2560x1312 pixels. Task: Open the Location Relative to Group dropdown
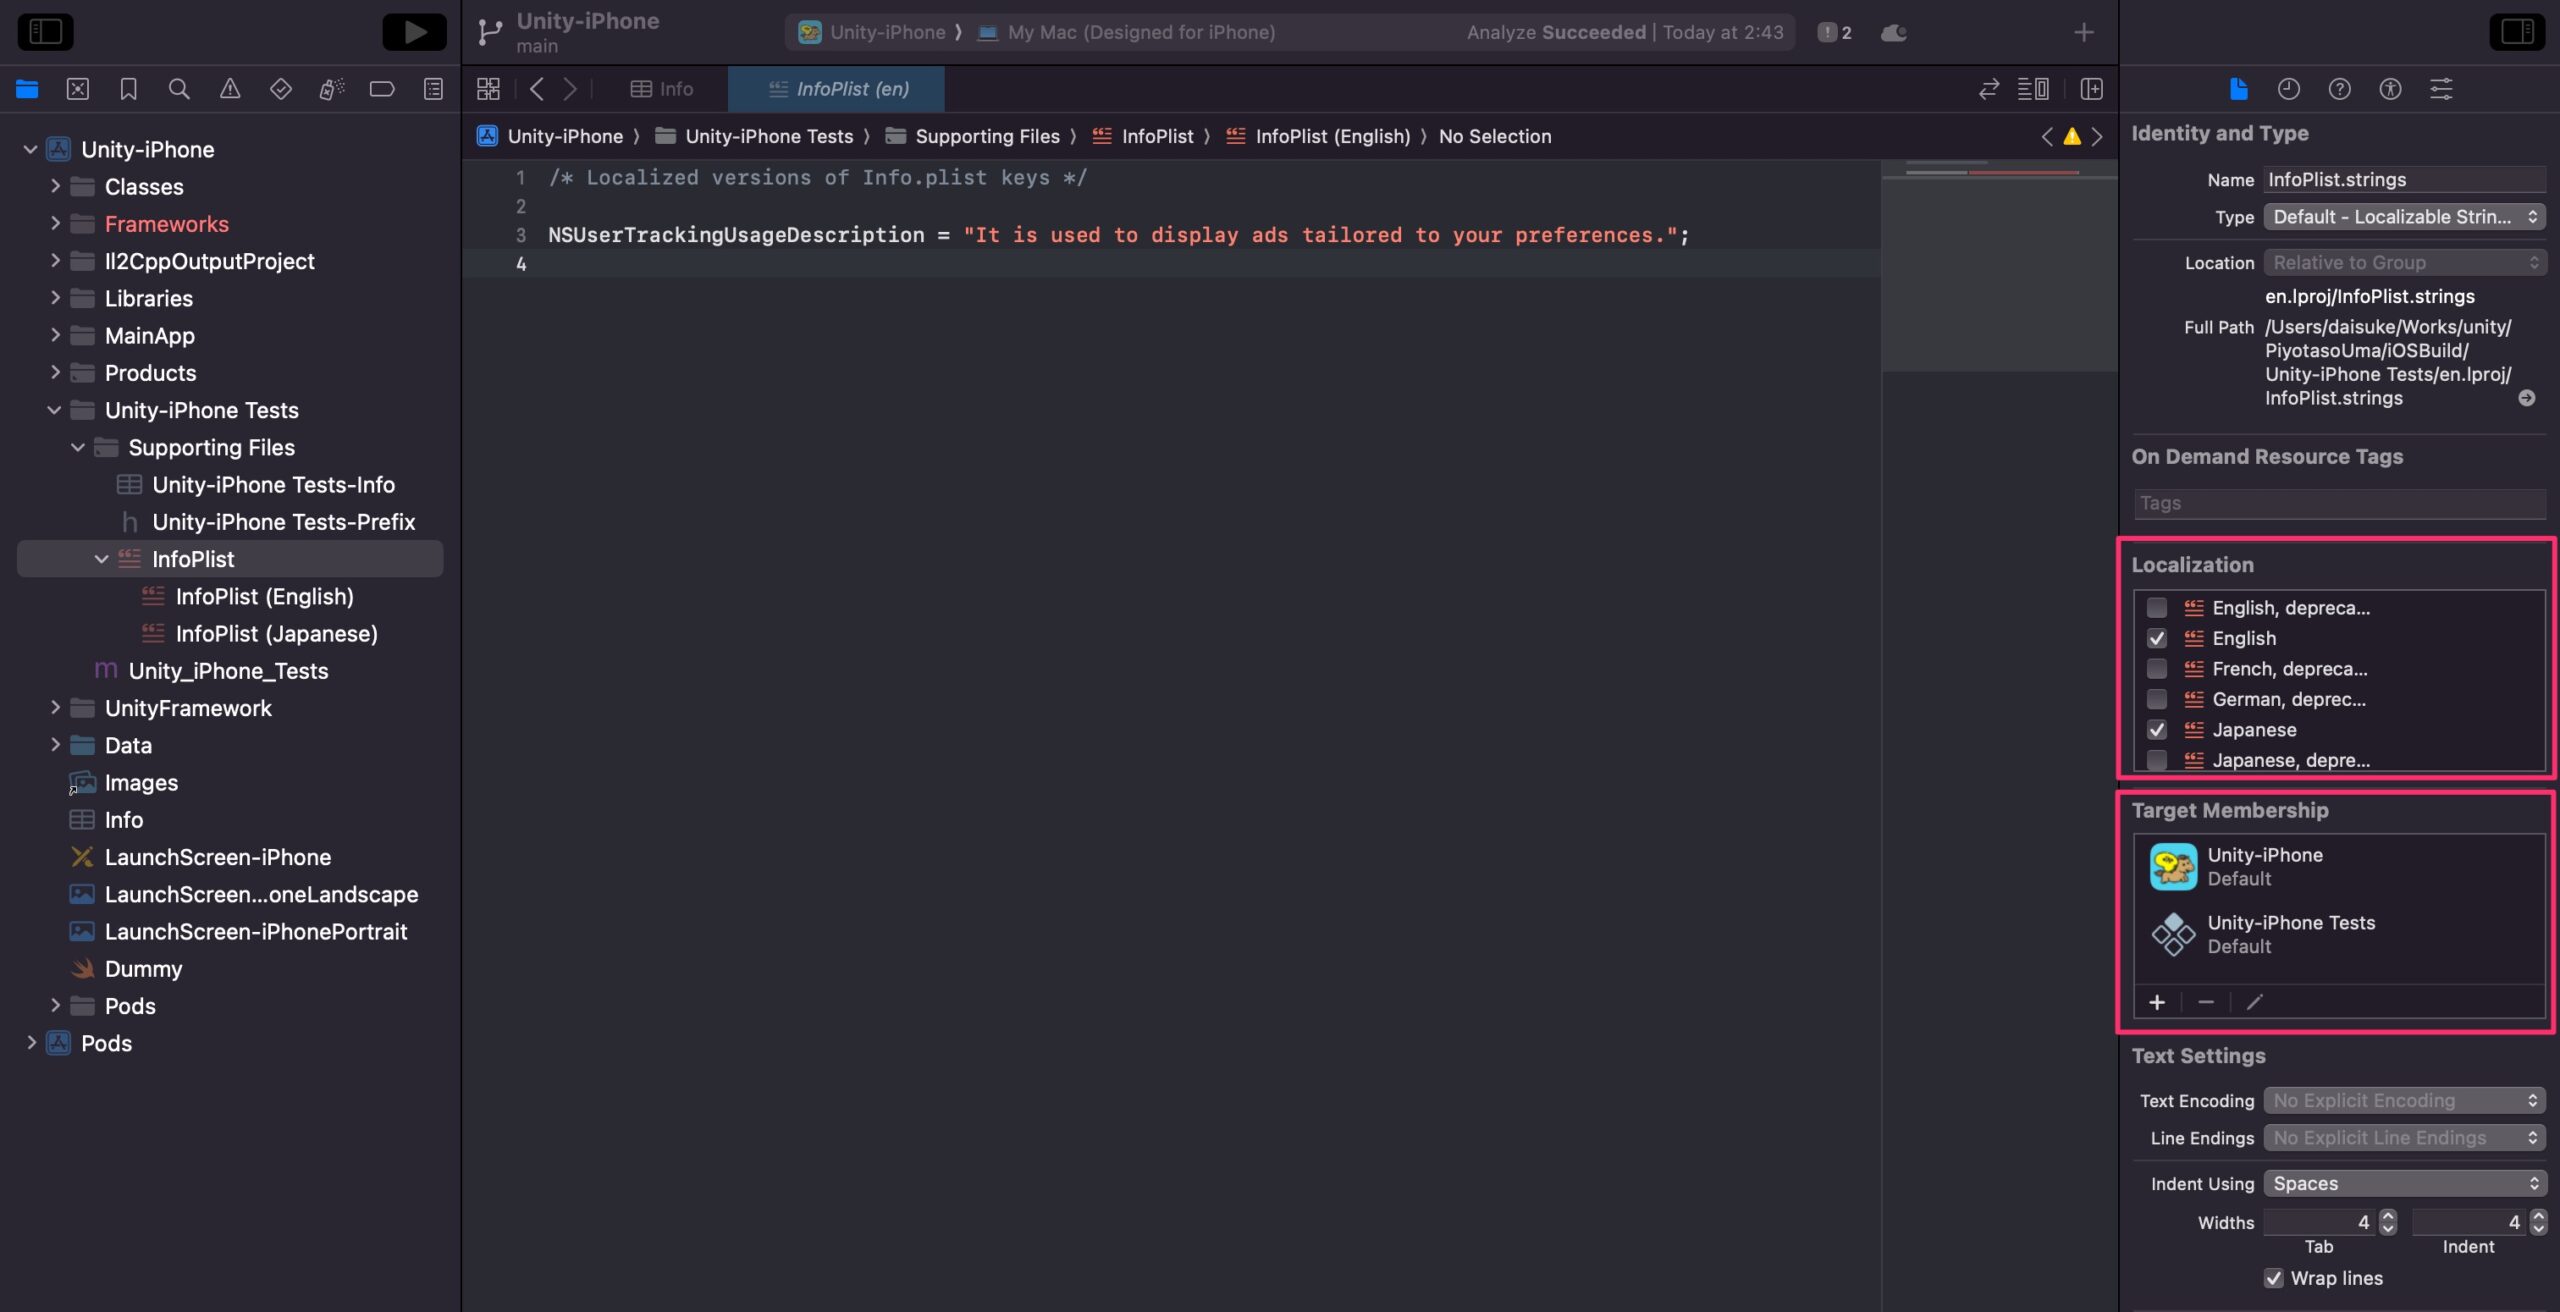(x=2404, y=262)
